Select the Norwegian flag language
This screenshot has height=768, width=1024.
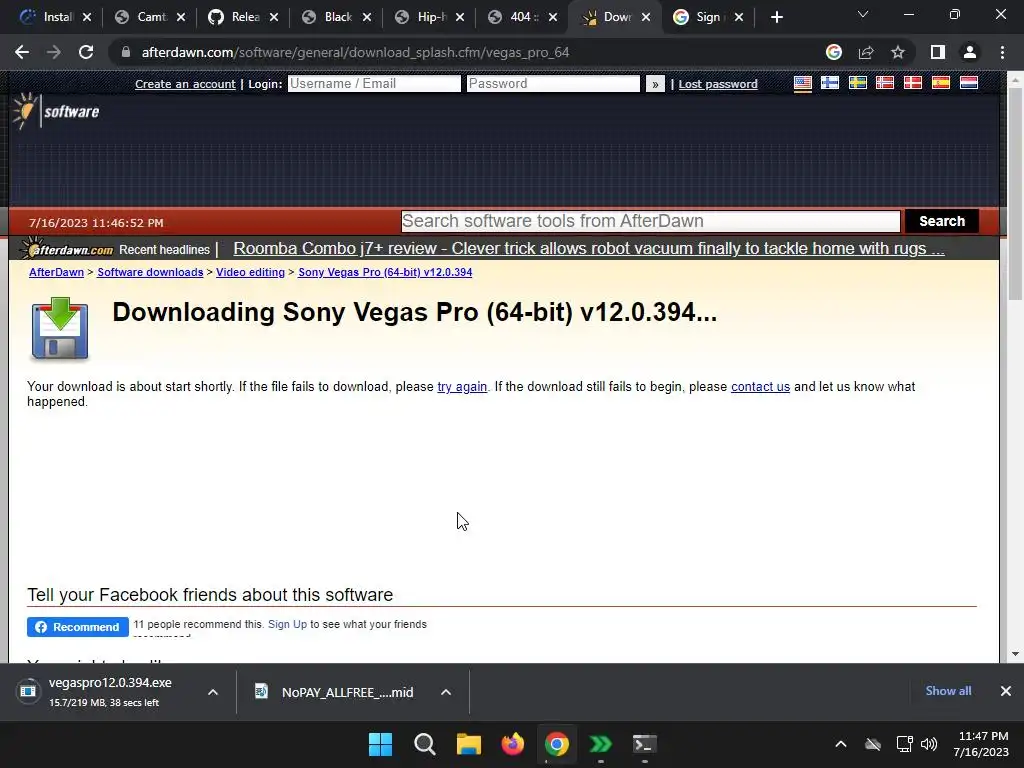(x=885, y=83)
